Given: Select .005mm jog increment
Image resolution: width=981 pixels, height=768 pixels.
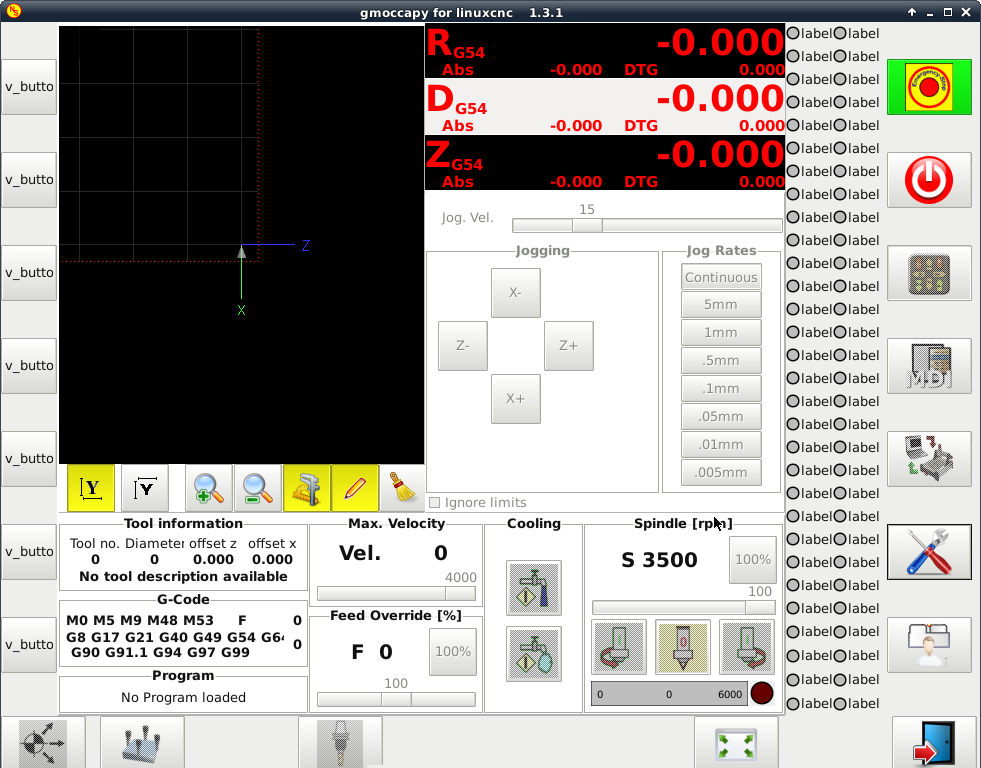Looking at the screenshot, I should tap(721, 473).
